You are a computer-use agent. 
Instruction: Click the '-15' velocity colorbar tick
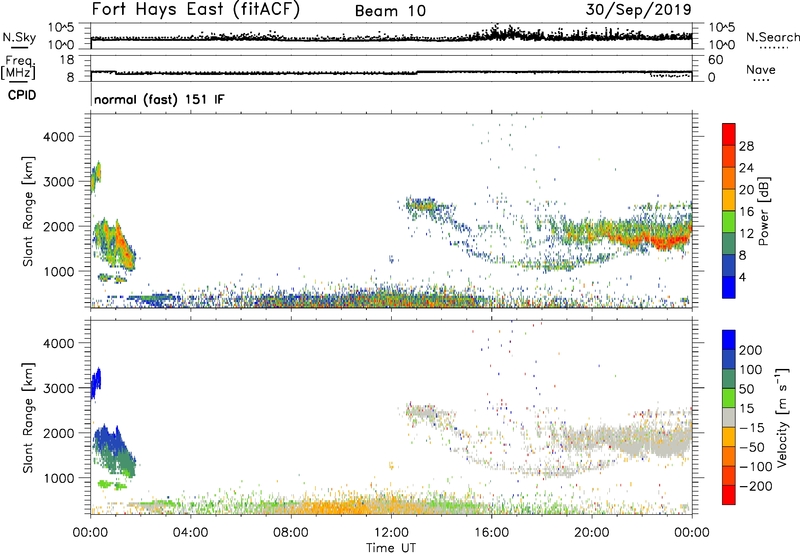[752, 428]
